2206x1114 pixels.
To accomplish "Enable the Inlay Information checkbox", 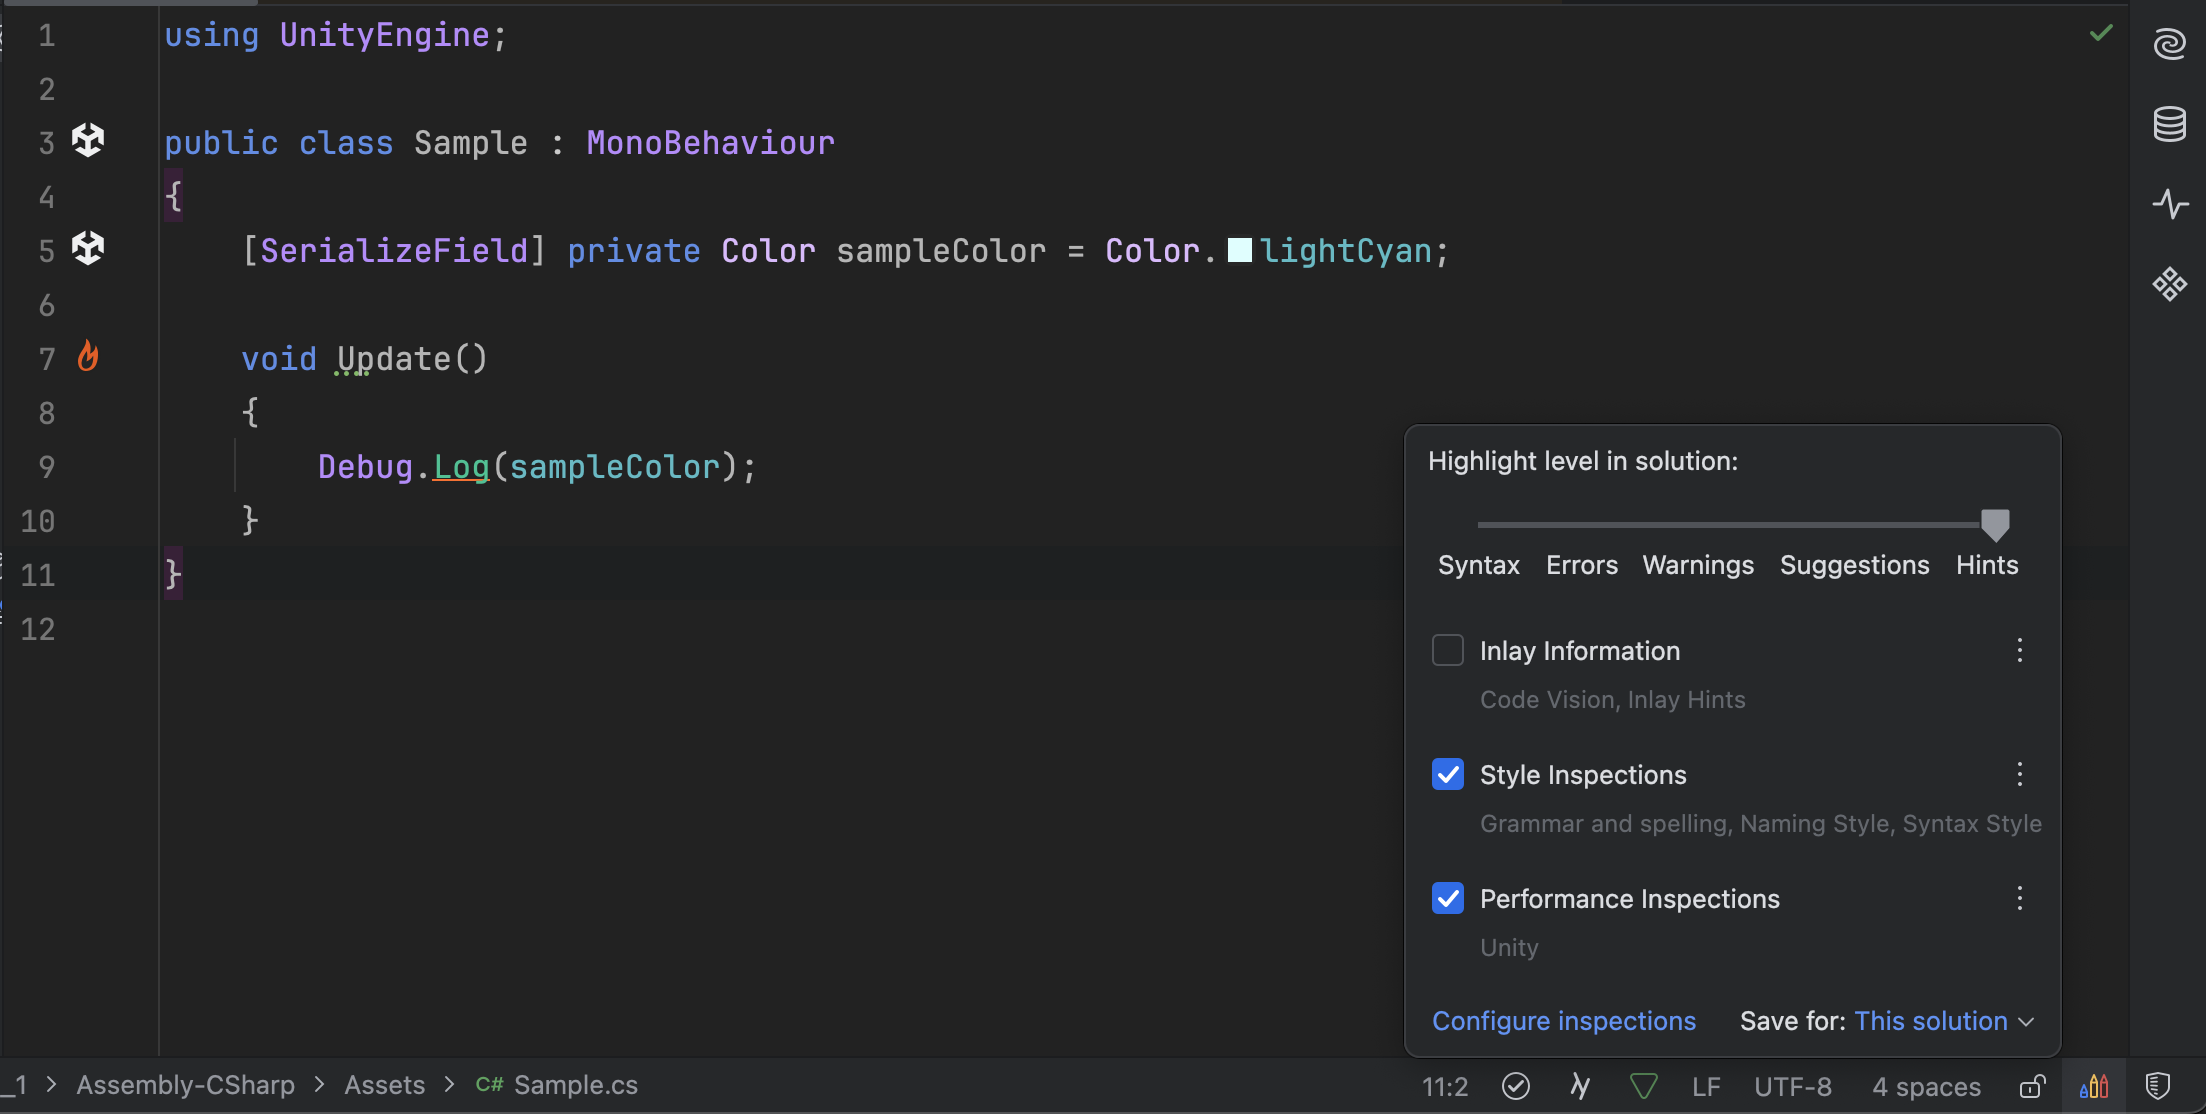I will 1447,650.
